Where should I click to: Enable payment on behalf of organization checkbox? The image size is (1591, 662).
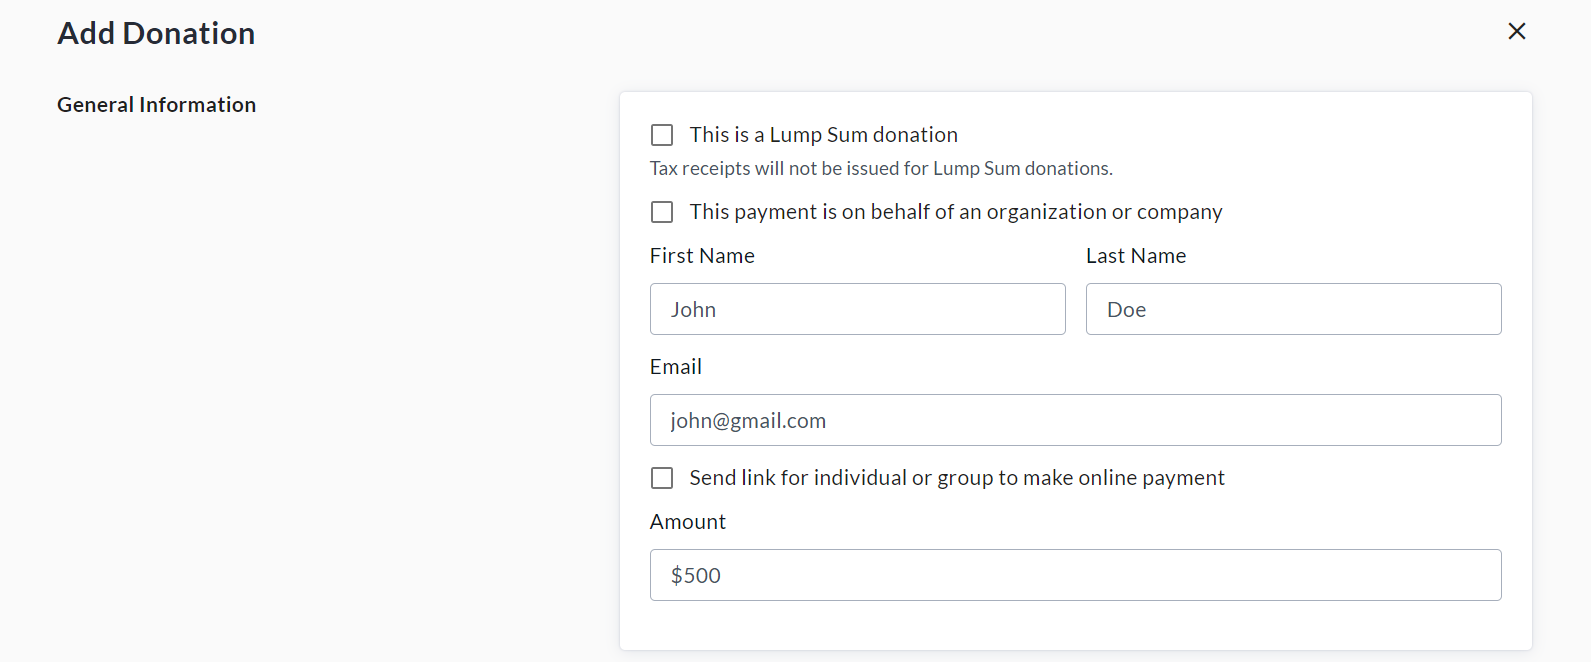pos(662,212)
